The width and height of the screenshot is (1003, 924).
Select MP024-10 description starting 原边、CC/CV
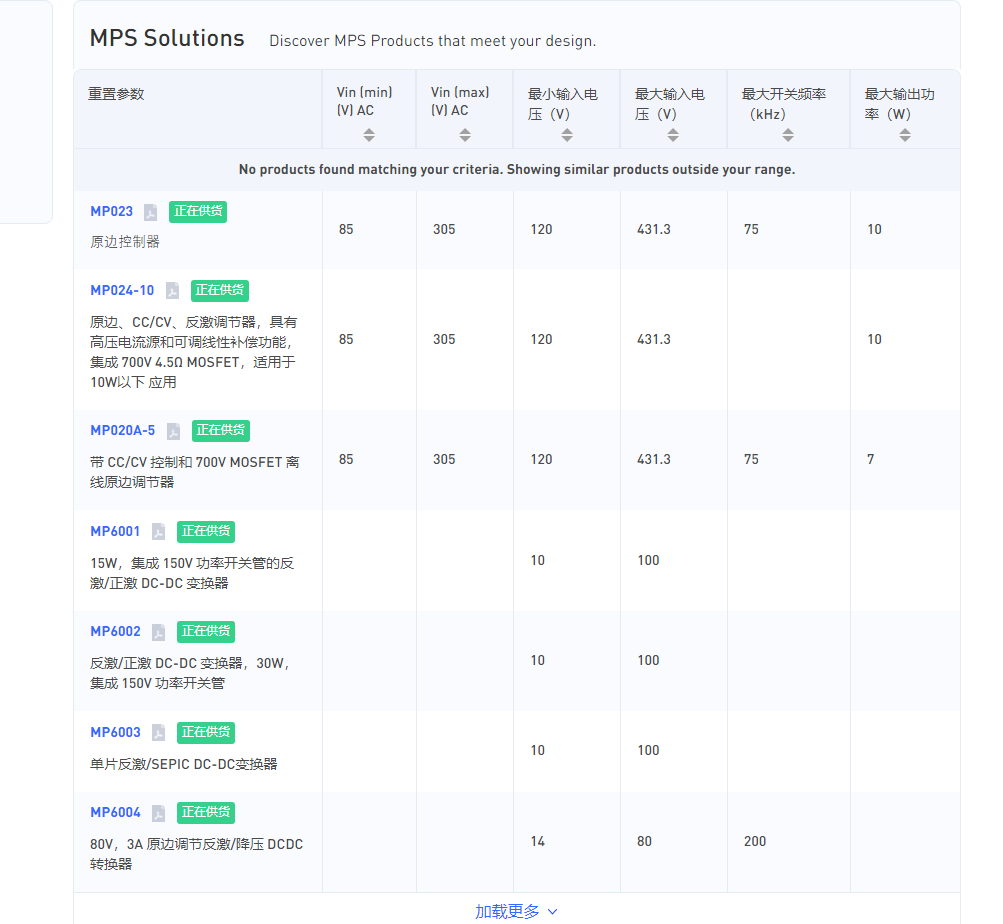[x=194, y=352]
